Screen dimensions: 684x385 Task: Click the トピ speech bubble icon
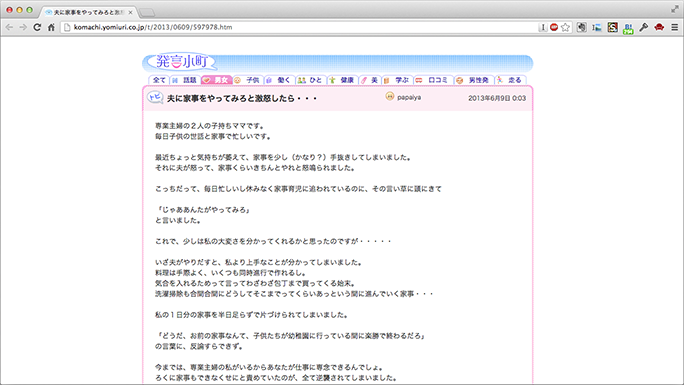[155, 97]
